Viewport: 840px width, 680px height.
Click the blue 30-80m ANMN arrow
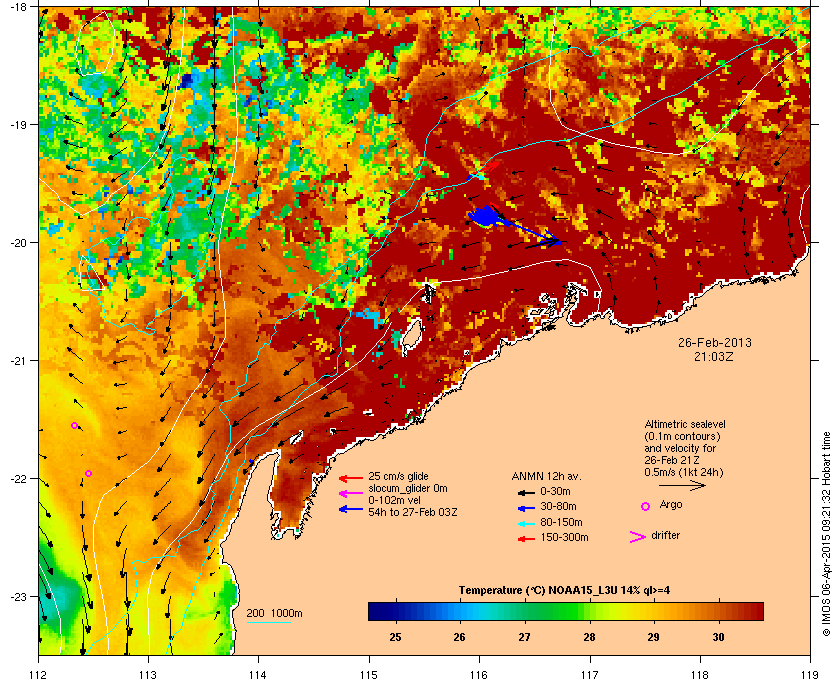point(526,508)
